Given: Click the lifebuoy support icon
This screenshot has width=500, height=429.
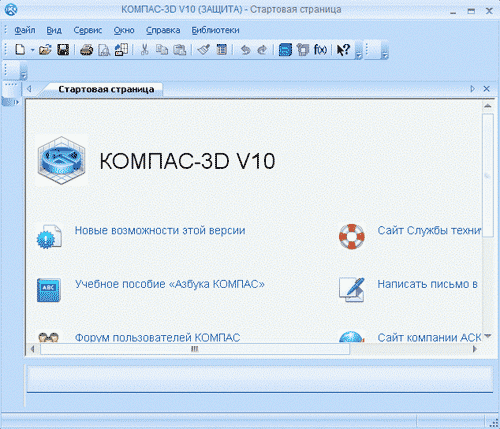Looking at the screenshot, I should [352, 236].
